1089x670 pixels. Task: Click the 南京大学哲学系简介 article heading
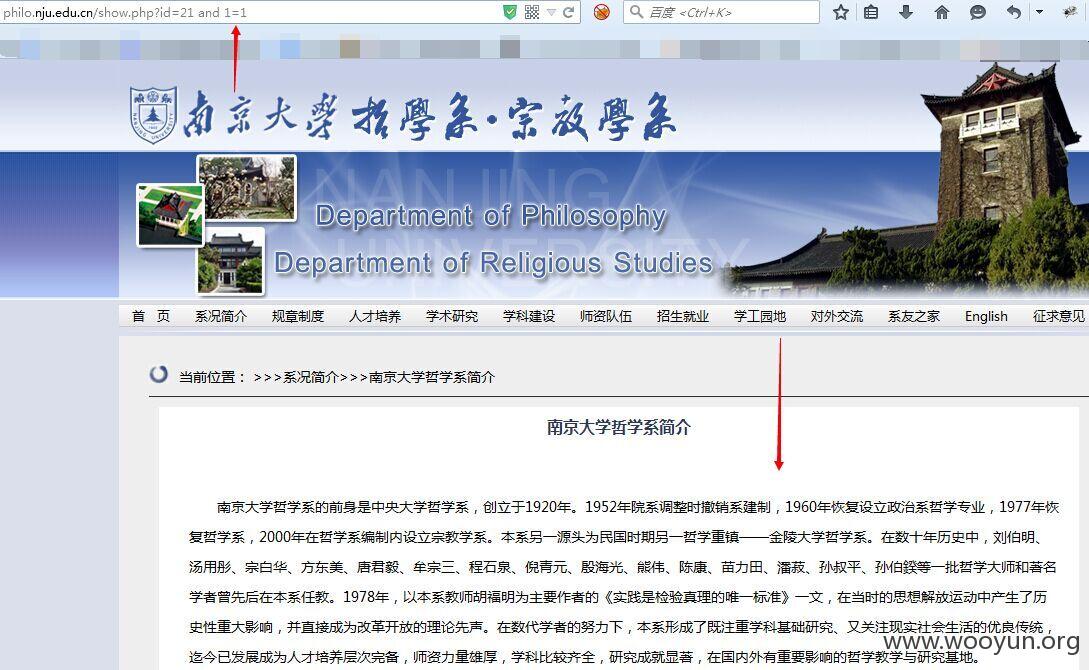click(619, 427)
